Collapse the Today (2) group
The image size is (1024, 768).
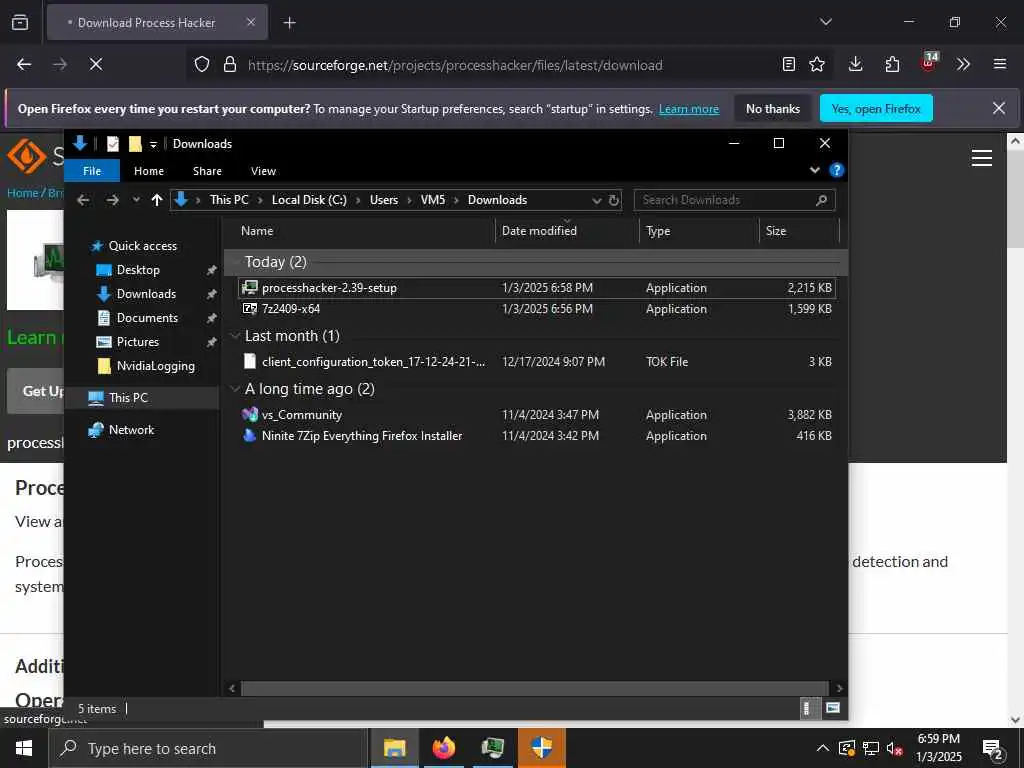point(234,262)
